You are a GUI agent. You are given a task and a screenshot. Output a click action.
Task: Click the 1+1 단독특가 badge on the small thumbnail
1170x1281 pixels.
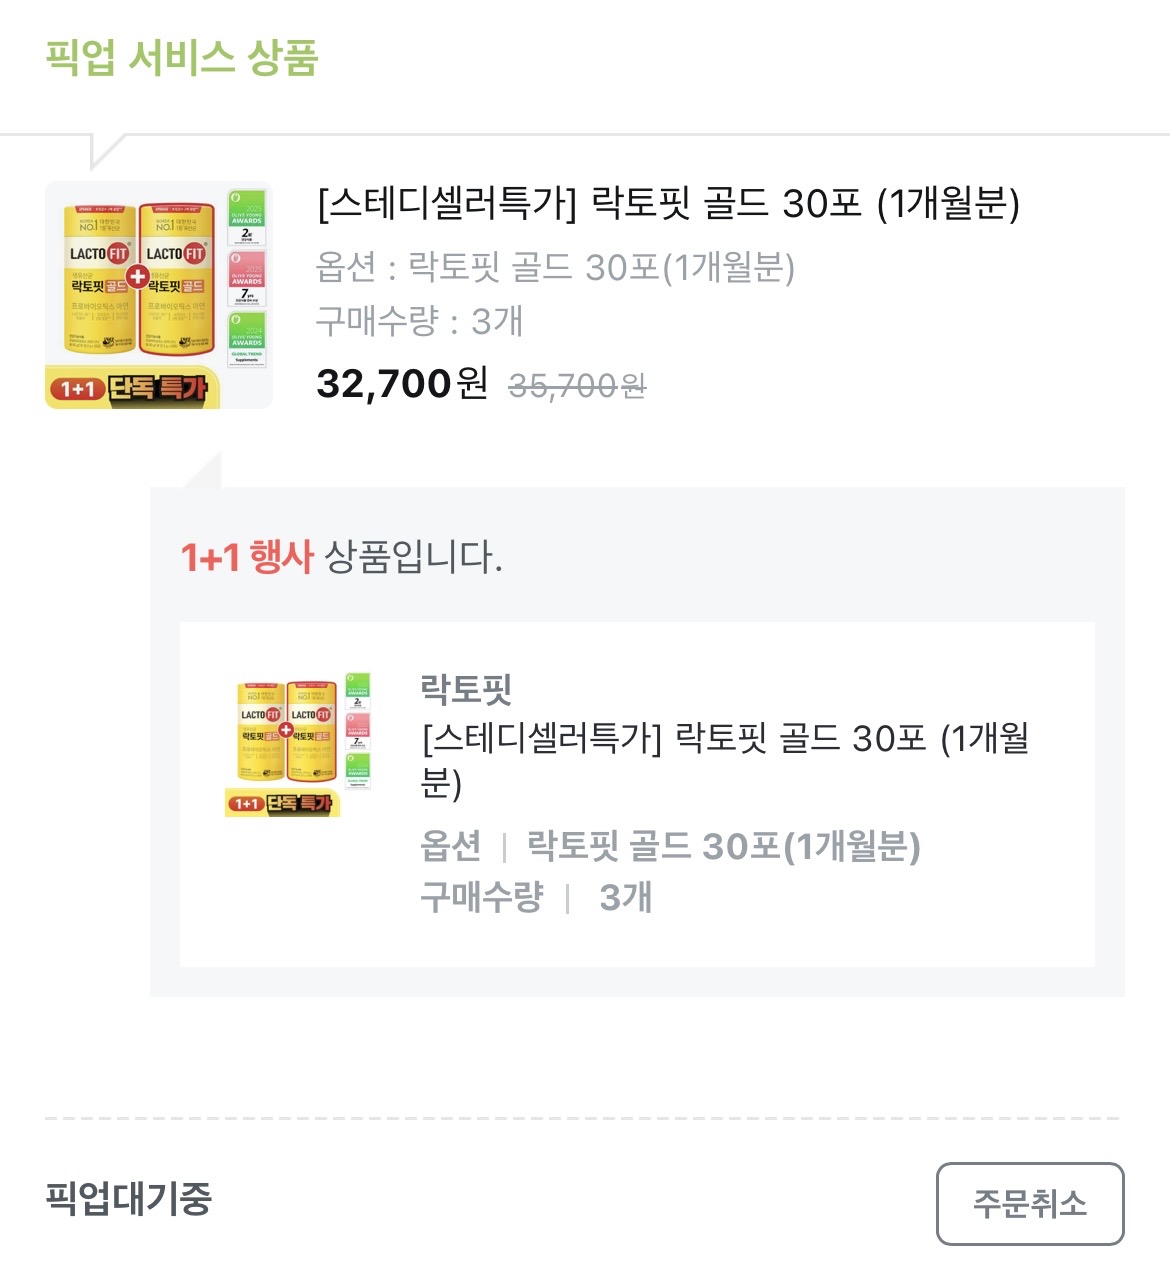coord(282,803)
